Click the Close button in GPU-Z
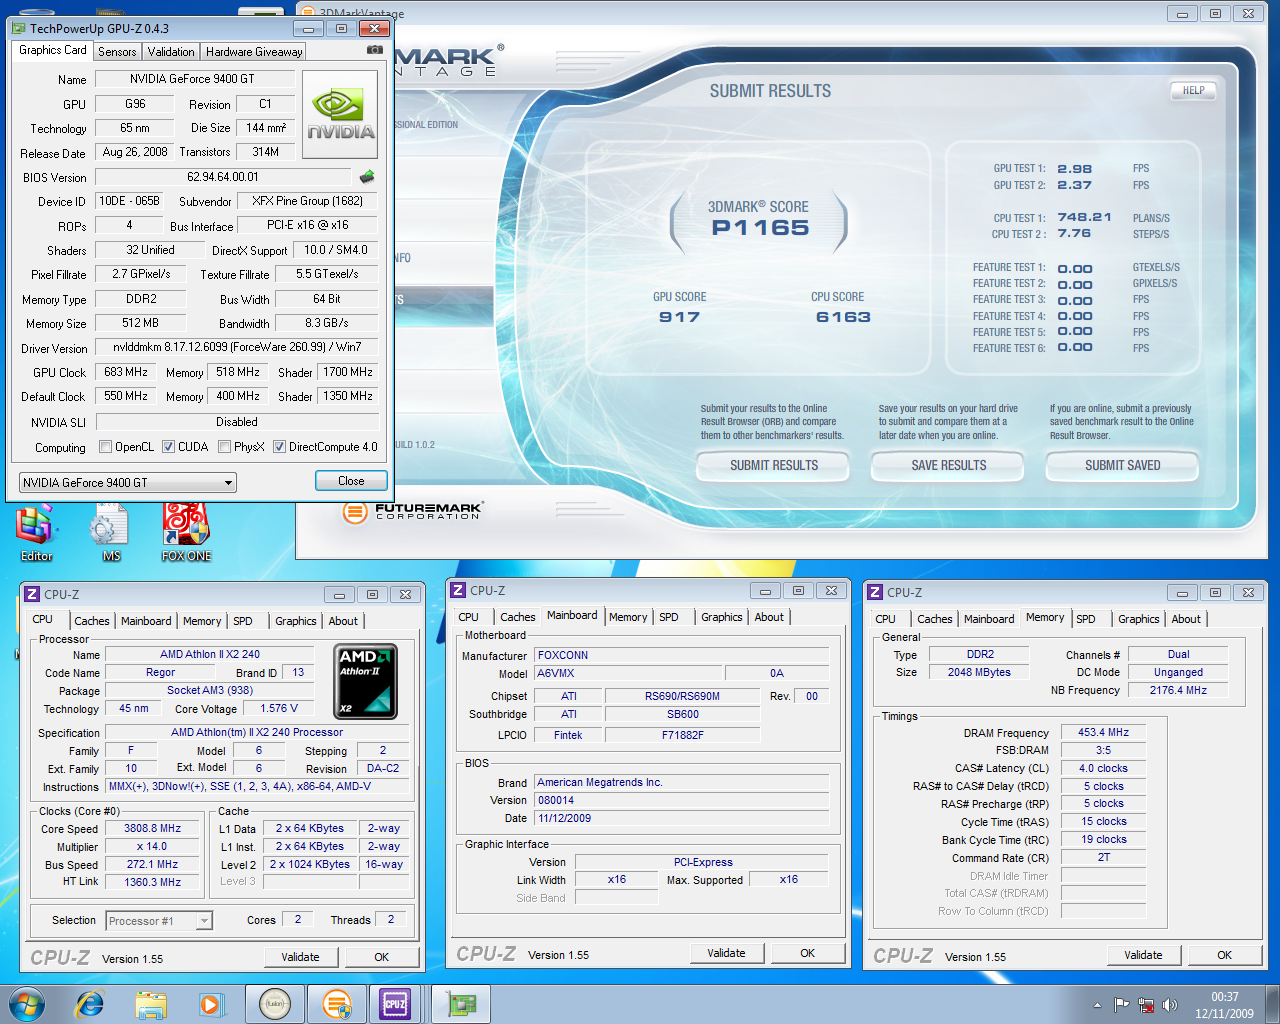The image size is (1280, 1024). coord(351,481)
